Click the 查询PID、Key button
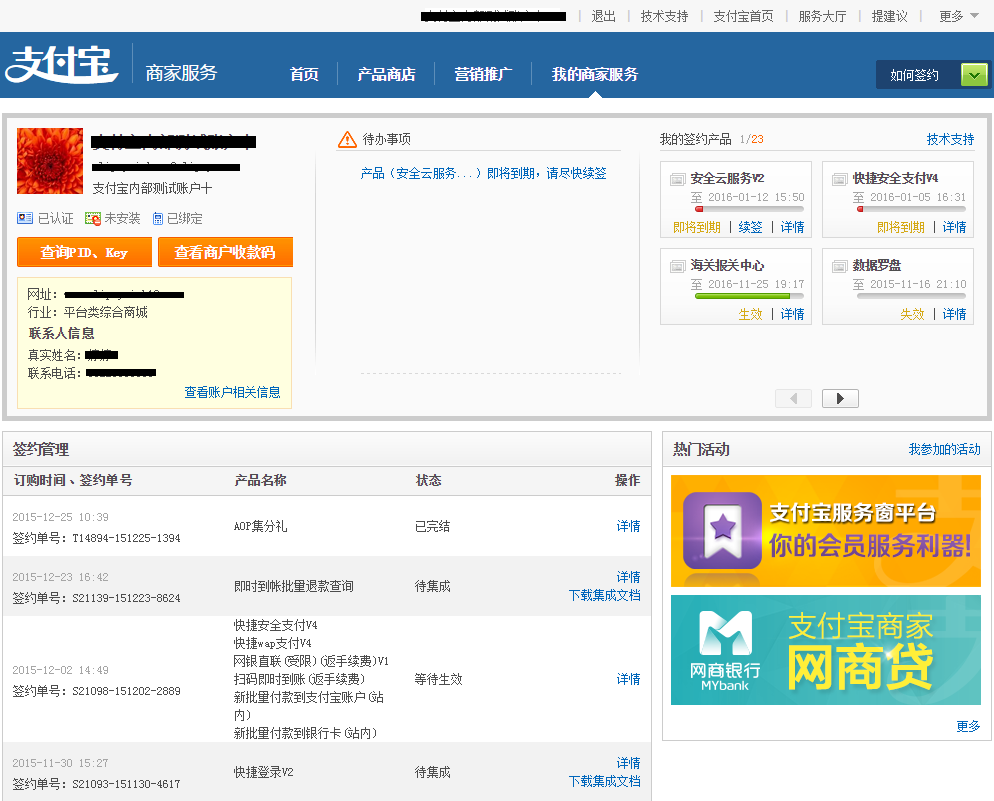Screen dimensions: 994x801 pos(84,252)
